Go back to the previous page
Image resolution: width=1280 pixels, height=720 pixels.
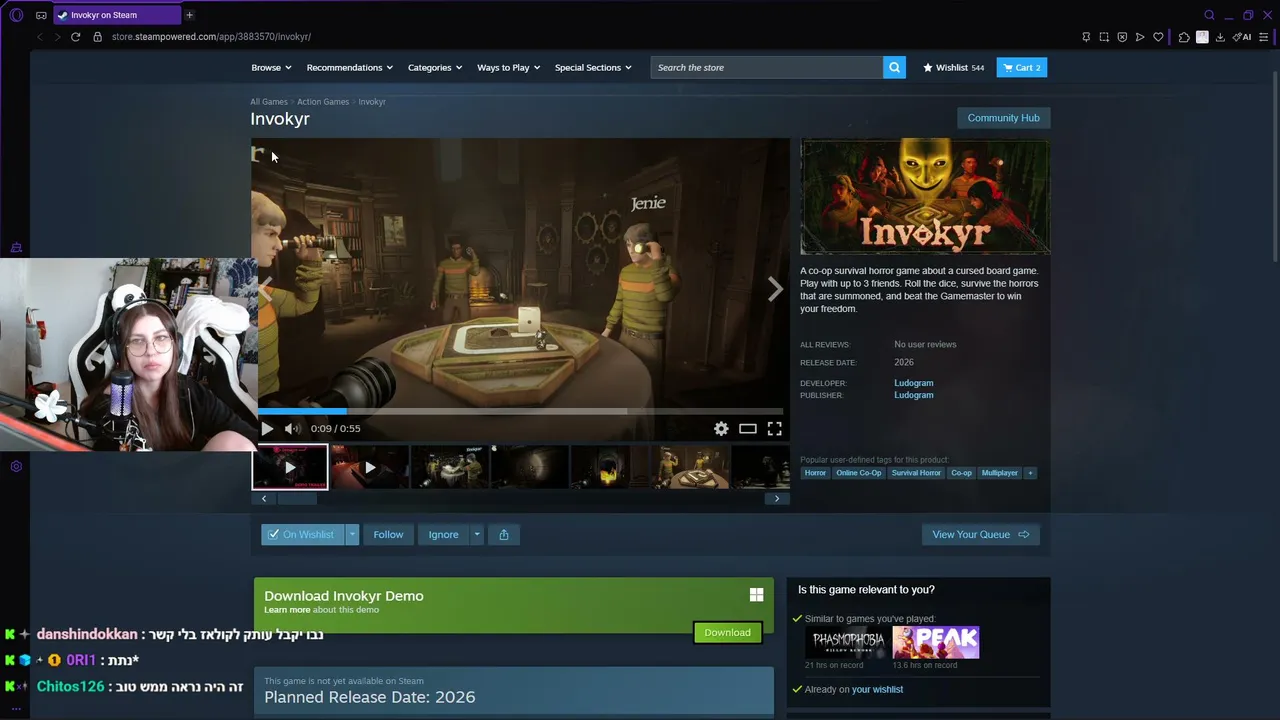[40, 37]
